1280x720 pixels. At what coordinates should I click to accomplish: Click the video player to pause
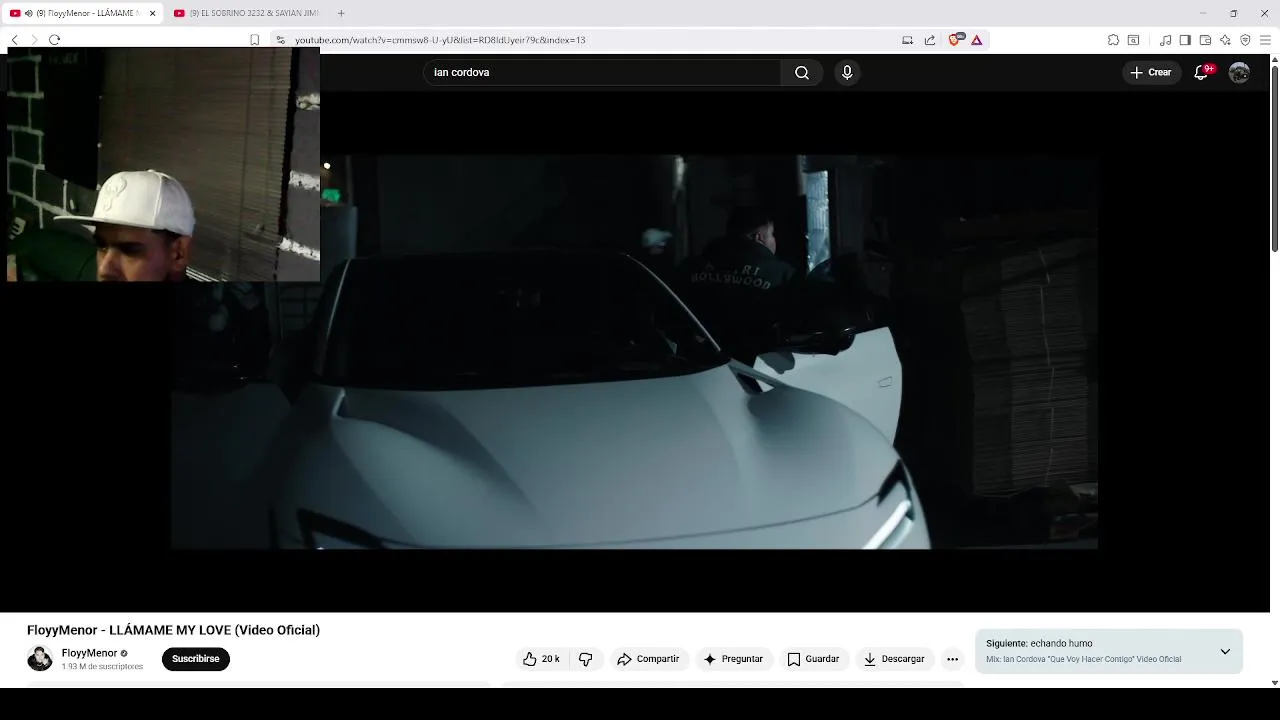click(x=634, y=352)
